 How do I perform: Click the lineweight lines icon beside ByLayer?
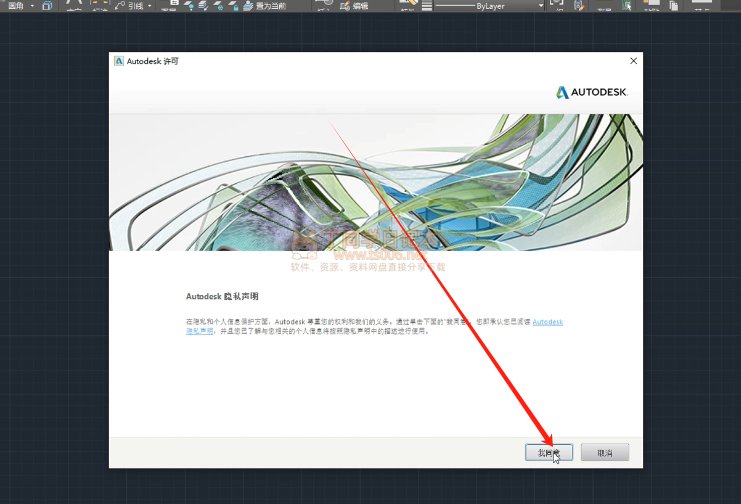tap(427, 6)
